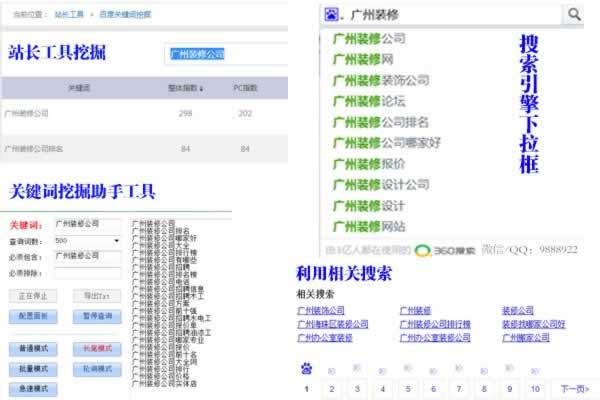Go to results page 7
The image size is (600, 400).
(x=459, y=389)
